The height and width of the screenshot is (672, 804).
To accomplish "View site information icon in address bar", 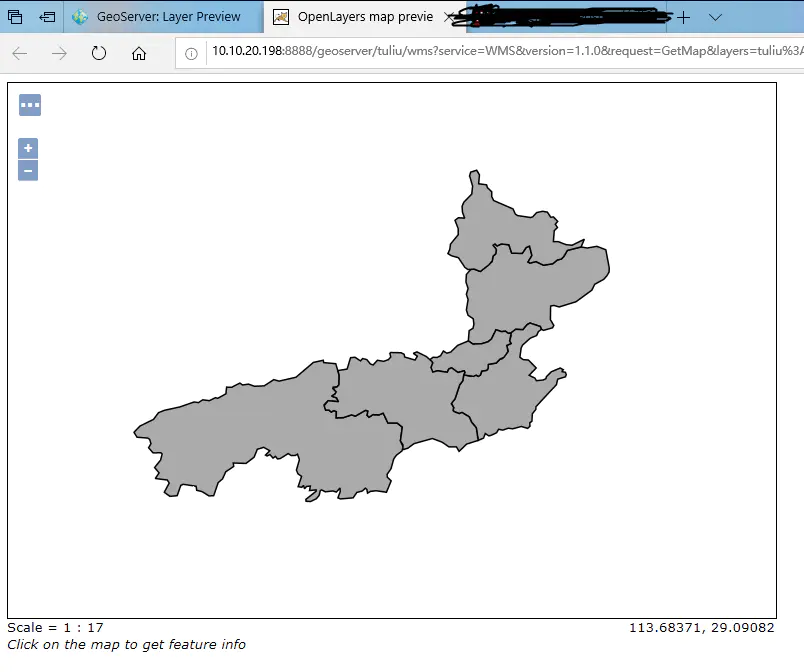I will (x=191, y=54).
